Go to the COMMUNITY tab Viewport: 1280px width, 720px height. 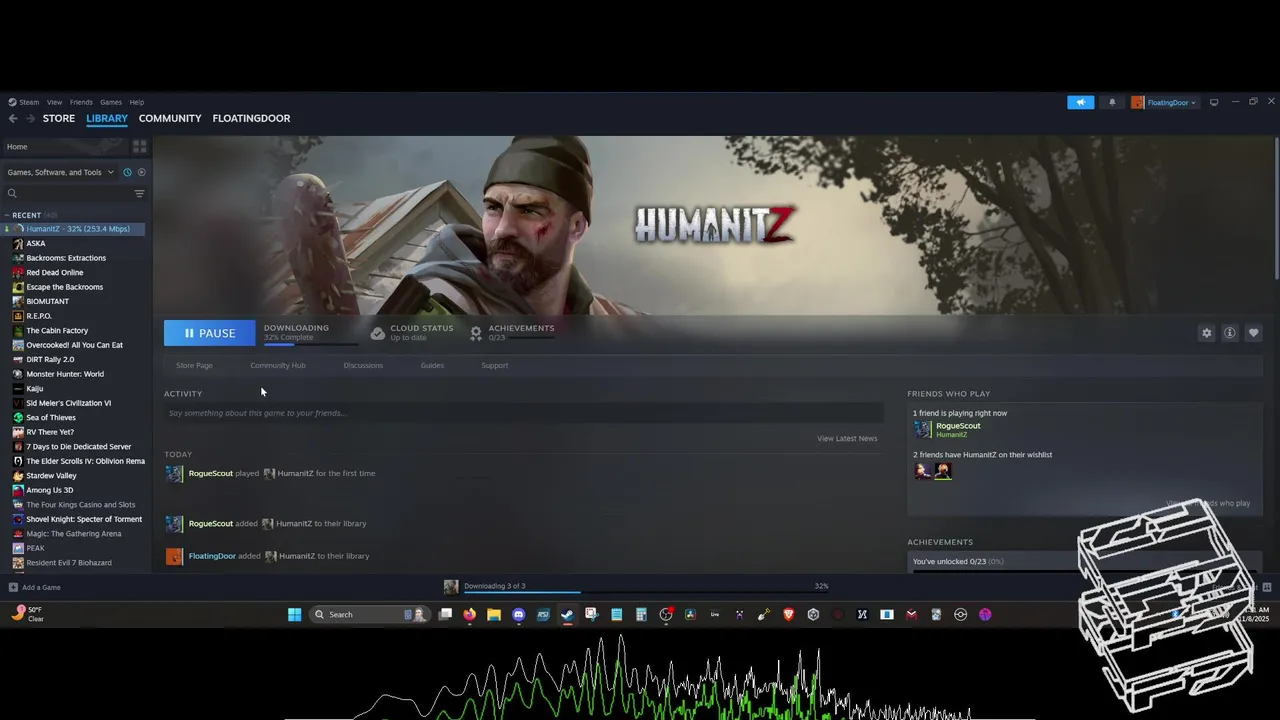point(170,118)
